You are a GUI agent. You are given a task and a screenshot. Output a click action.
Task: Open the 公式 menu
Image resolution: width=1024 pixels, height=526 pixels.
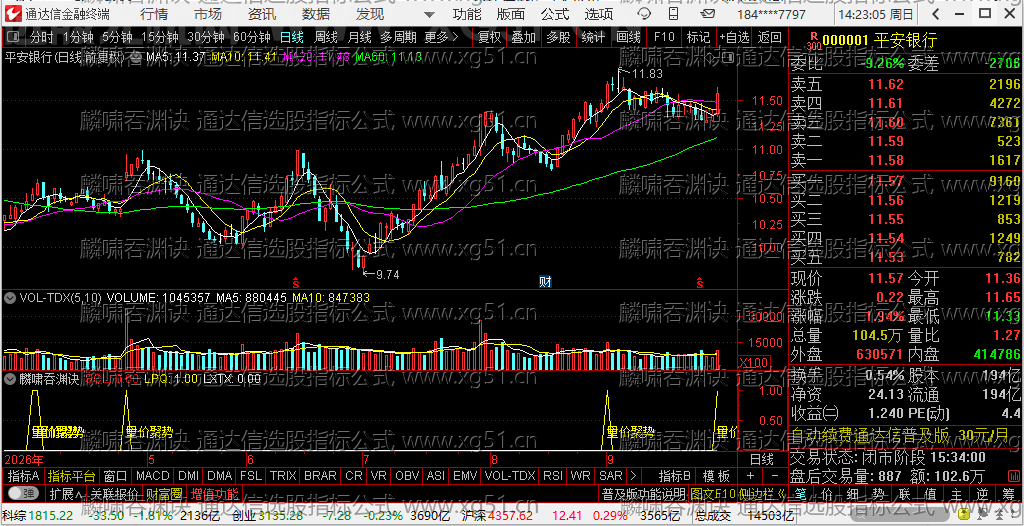(x=555, y=14)
